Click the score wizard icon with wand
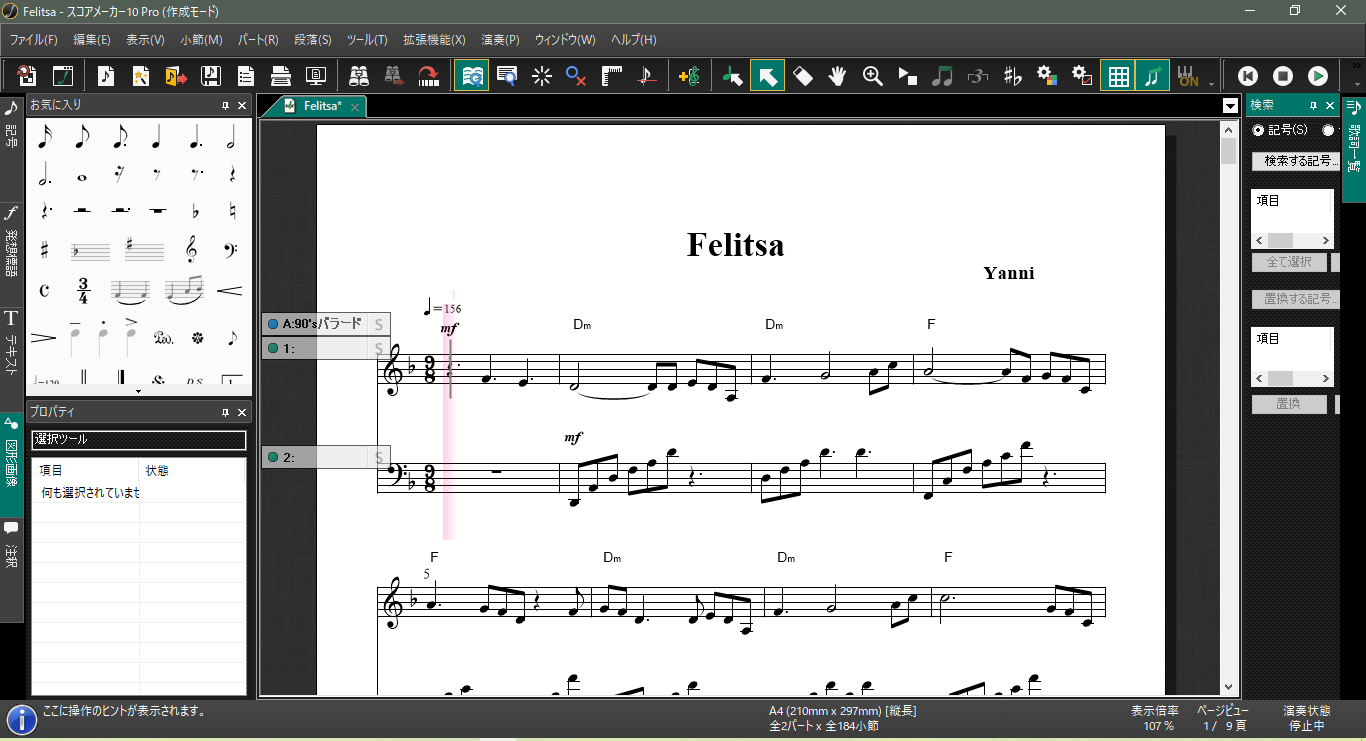This screenshot has height=741, width=1366. [x=141, y=76]
